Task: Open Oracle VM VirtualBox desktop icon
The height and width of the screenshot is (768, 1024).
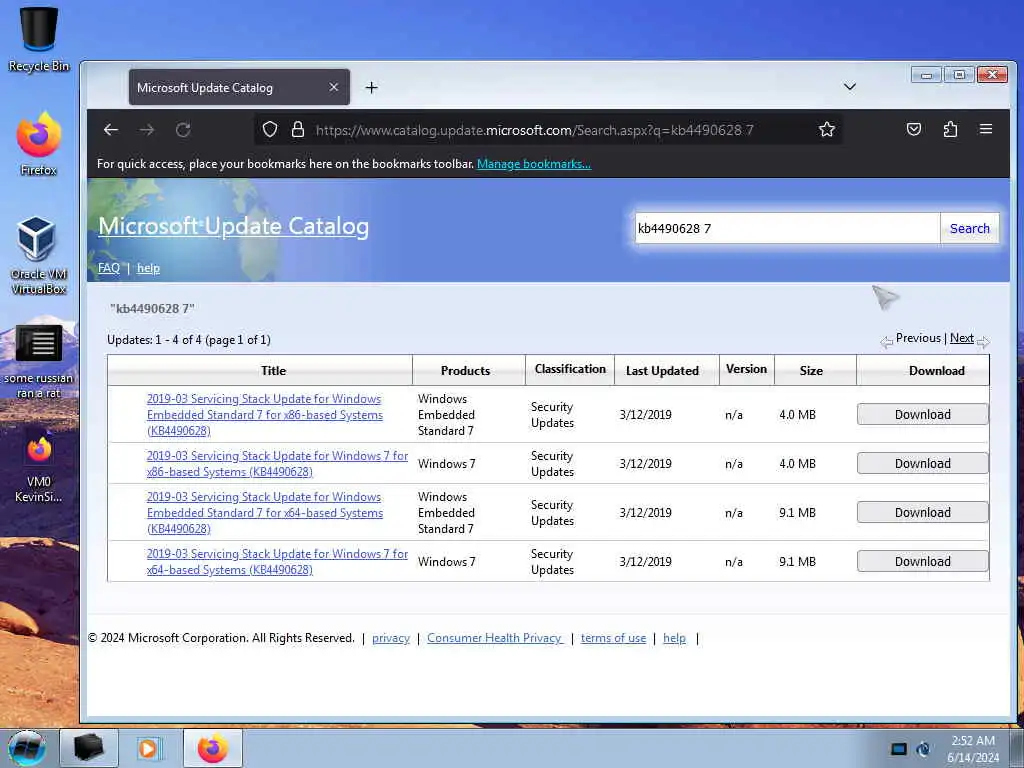Action: pyautogui.click(x=39, y=255)
